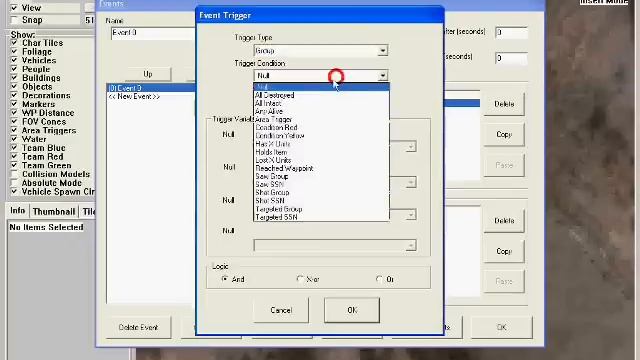Choose Shot SSN condition
Viewport: 640px width, 360px height.
click(322, 200)
